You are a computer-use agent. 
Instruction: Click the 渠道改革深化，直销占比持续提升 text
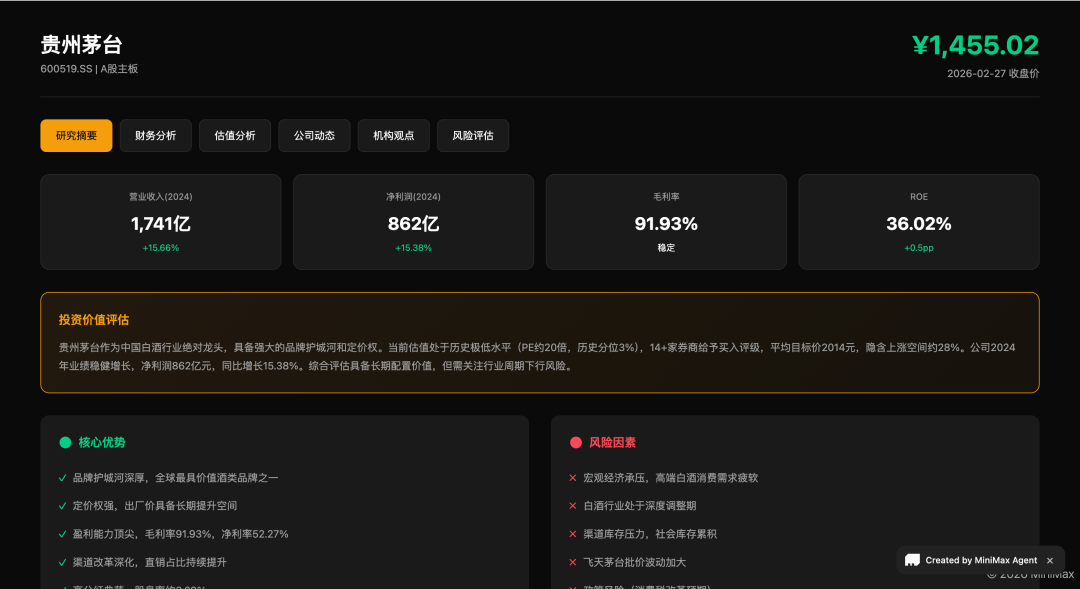tap(149, 562)
